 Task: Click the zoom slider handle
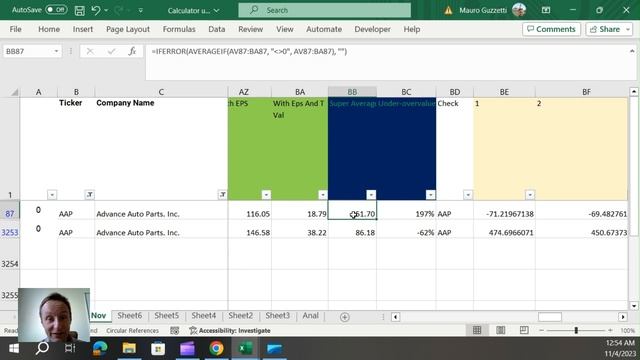pos(576,330)
